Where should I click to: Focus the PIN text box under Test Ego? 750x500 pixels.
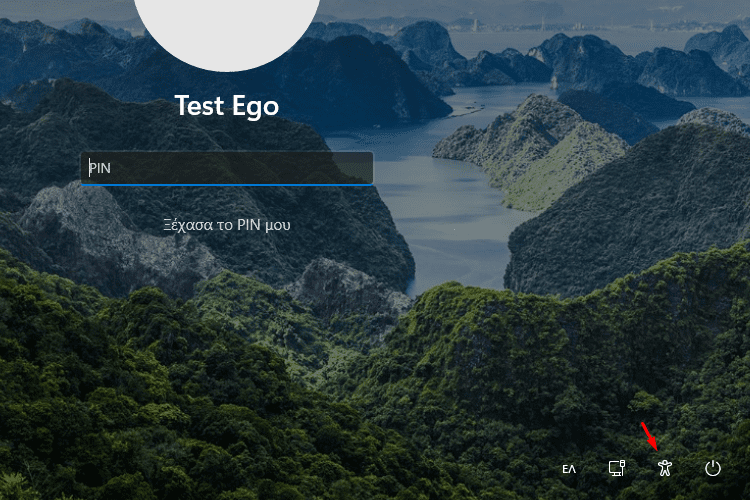click(227, 168)
